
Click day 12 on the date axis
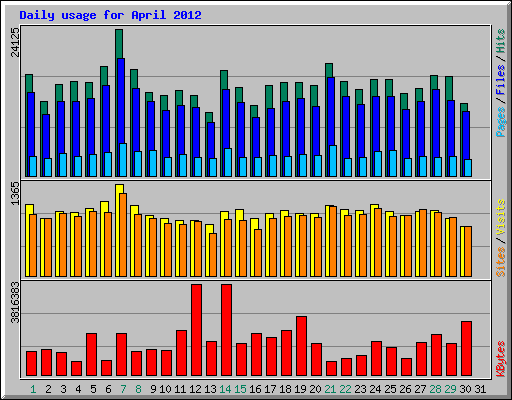click(x=195, y=389)
